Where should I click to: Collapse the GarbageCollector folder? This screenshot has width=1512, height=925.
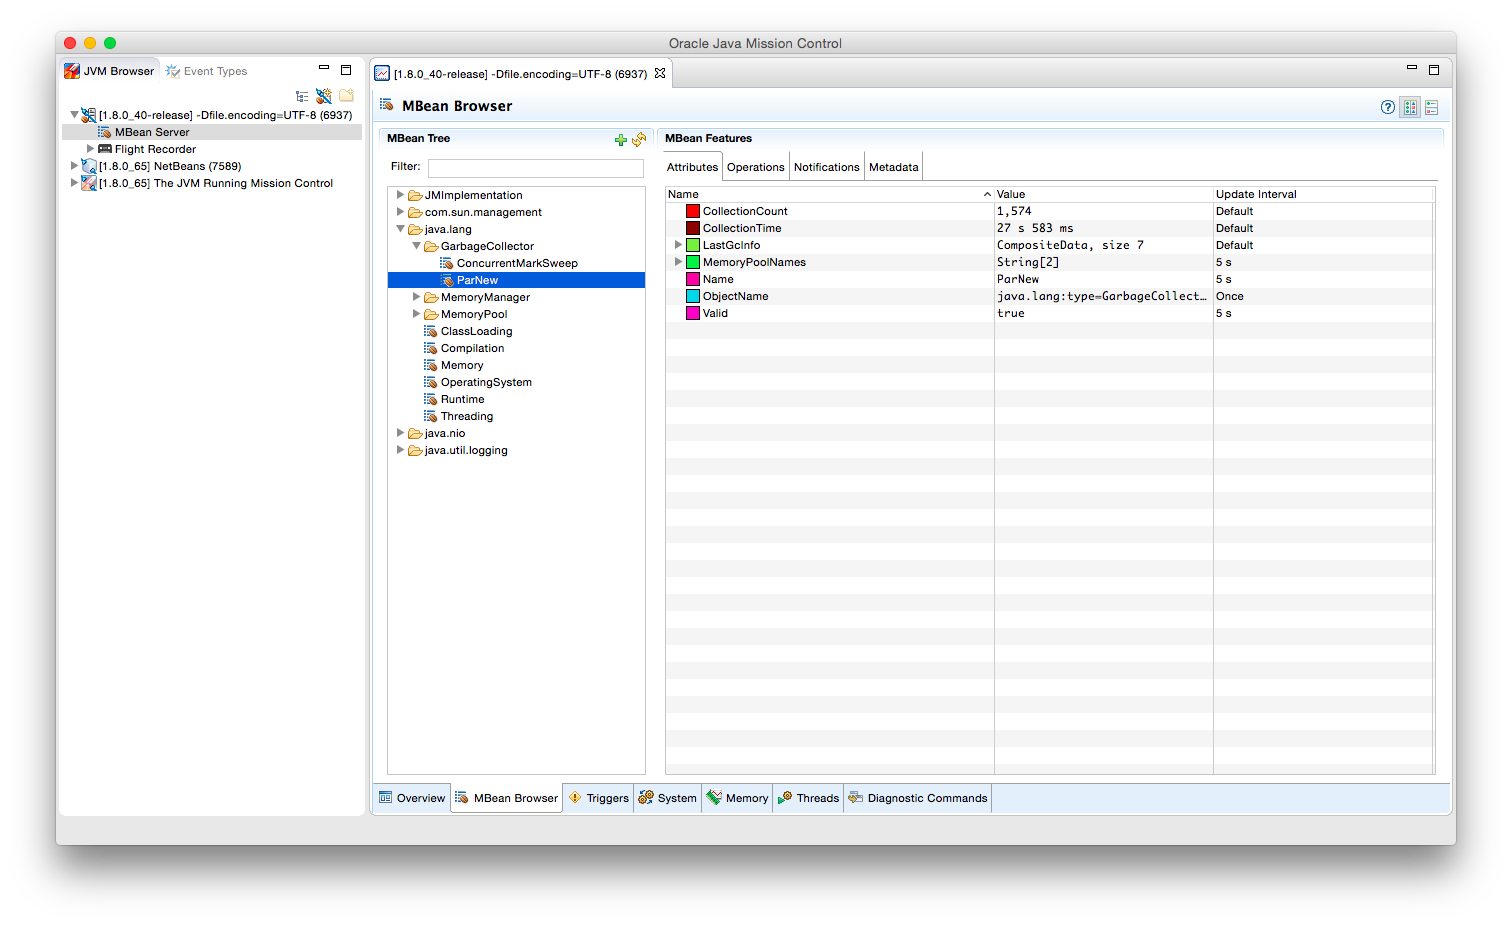416,246
